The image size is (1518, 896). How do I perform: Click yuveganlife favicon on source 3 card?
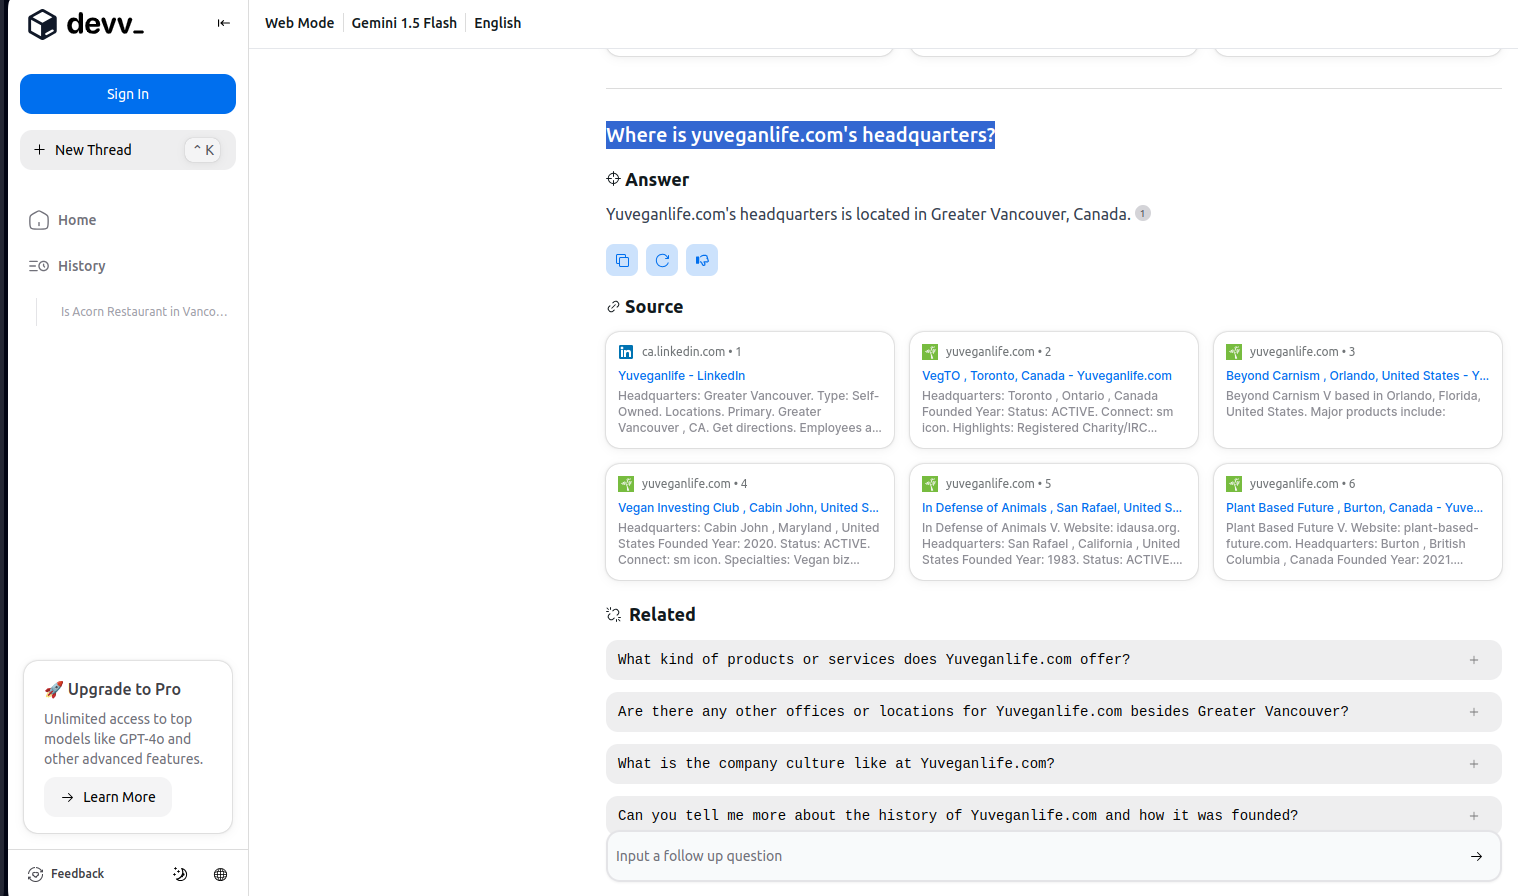point(1234,352)
